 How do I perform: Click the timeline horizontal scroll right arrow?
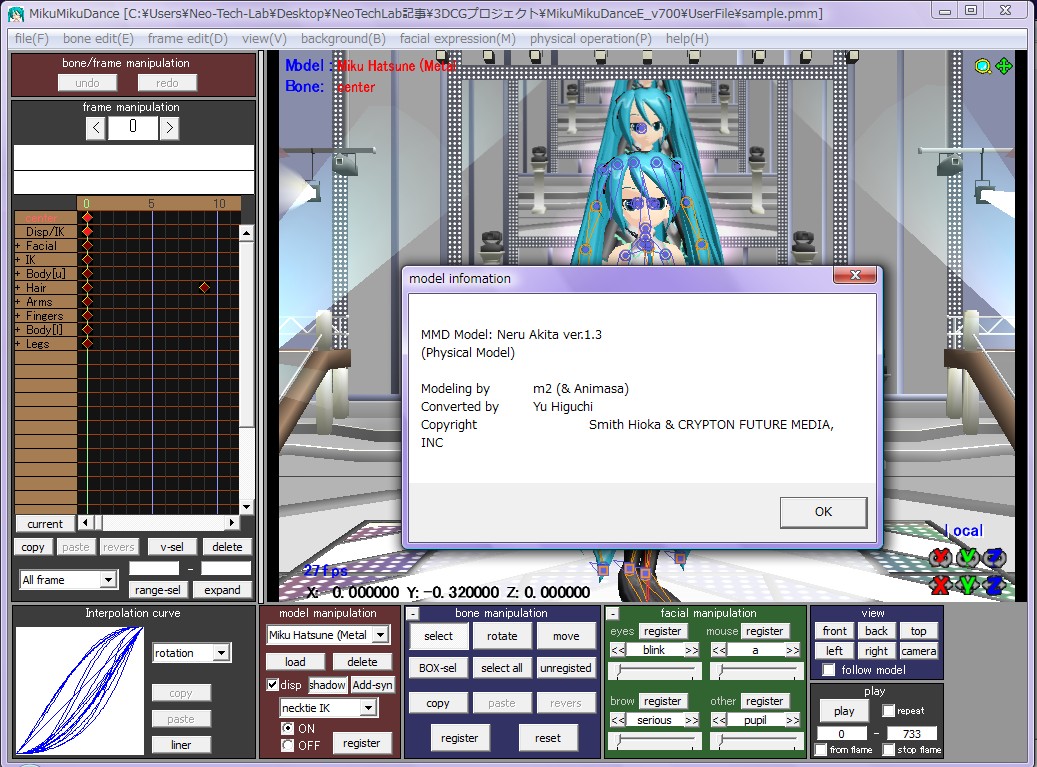231,523
